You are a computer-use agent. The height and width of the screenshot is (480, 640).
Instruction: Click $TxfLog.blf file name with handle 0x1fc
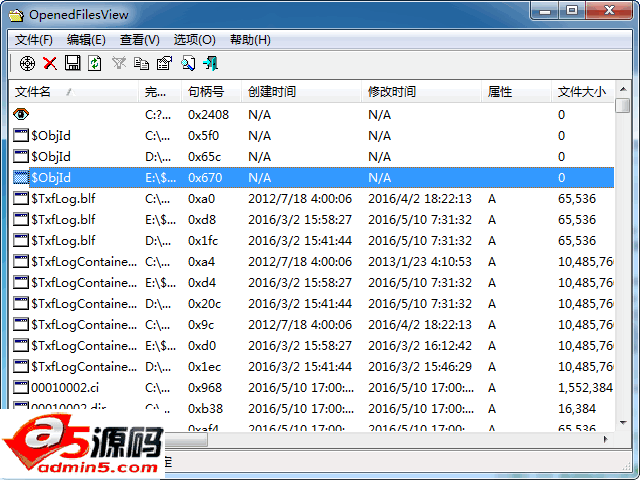pos(63,240)
